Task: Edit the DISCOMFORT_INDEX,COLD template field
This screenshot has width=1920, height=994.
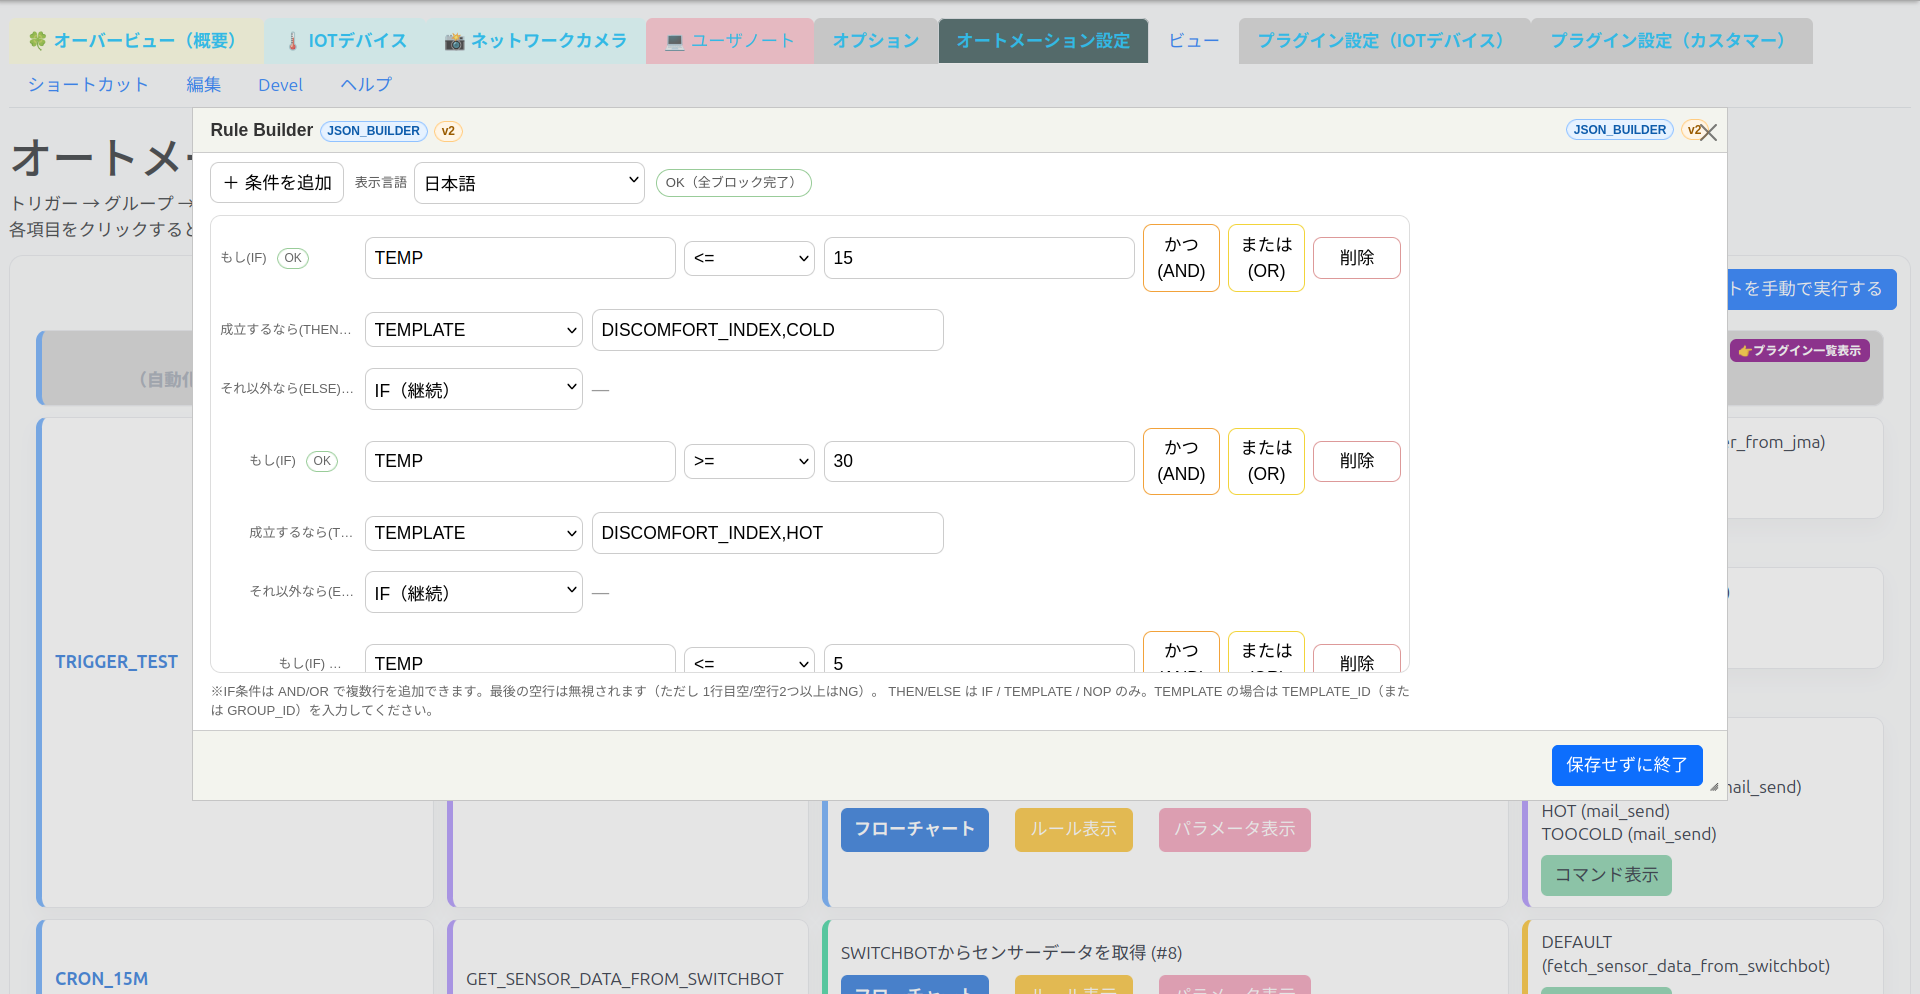Action: pos(767,330)
